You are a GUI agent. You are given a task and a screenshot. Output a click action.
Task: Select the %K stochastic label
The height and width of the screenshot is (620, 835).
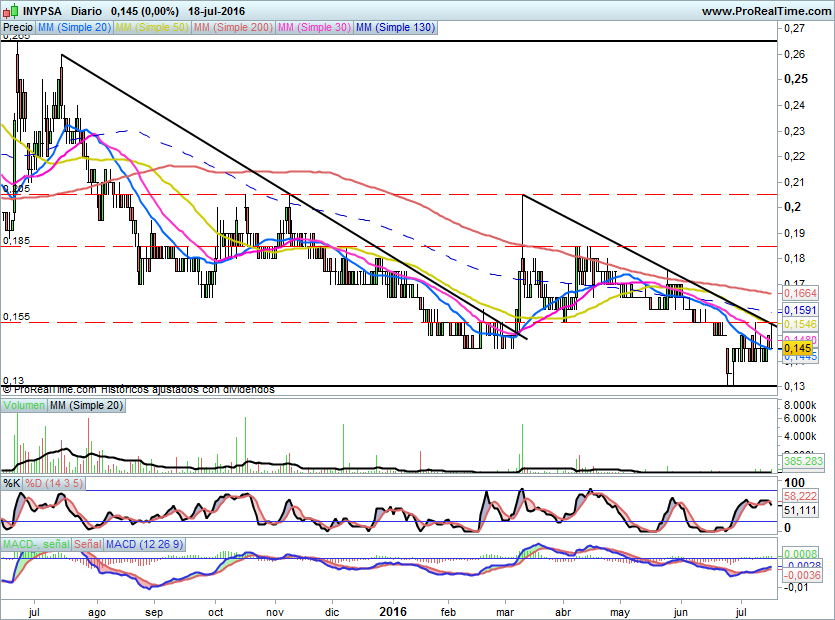pyautogui.click(x=12, y=483)
